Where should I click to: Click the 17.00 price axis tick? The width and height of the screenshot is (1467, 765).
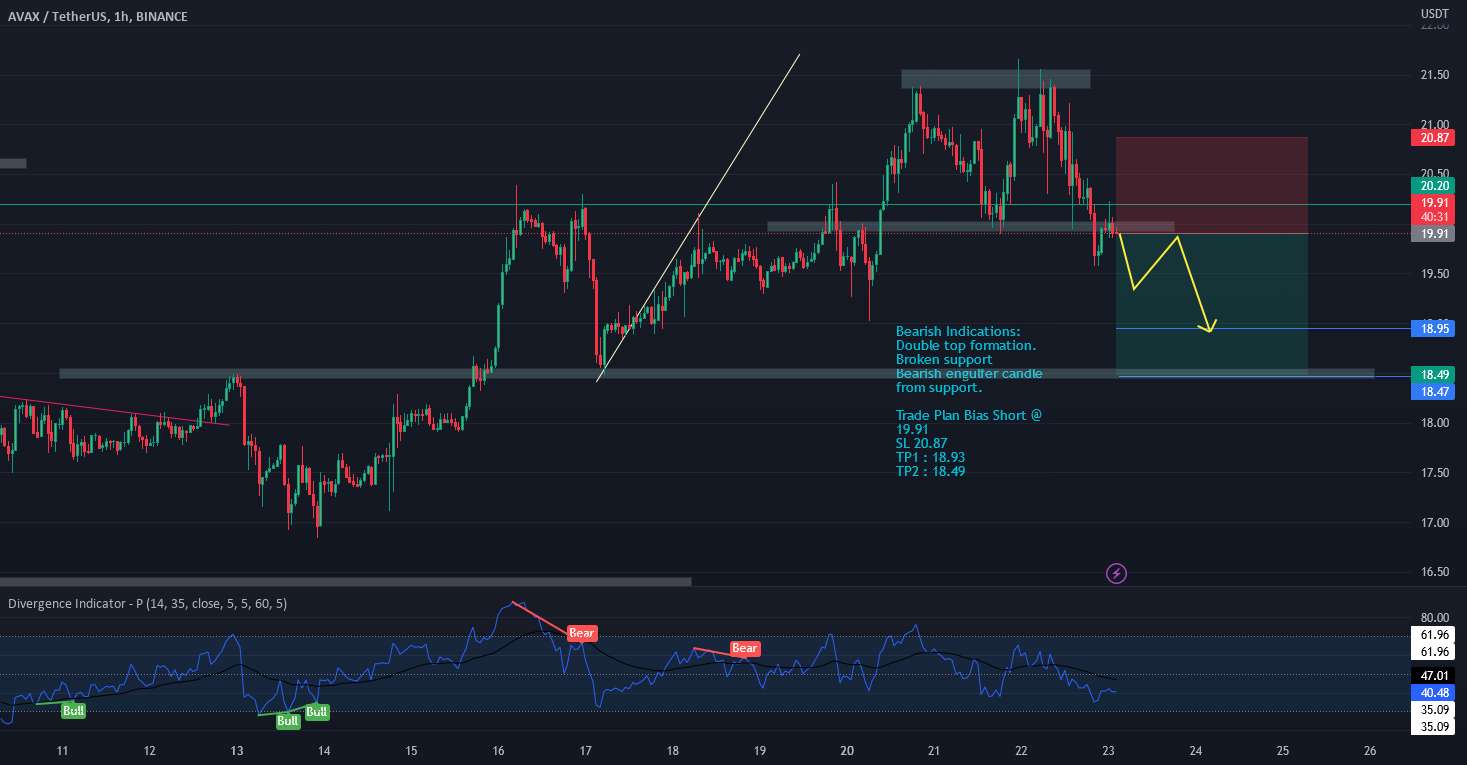point(1434,522)
